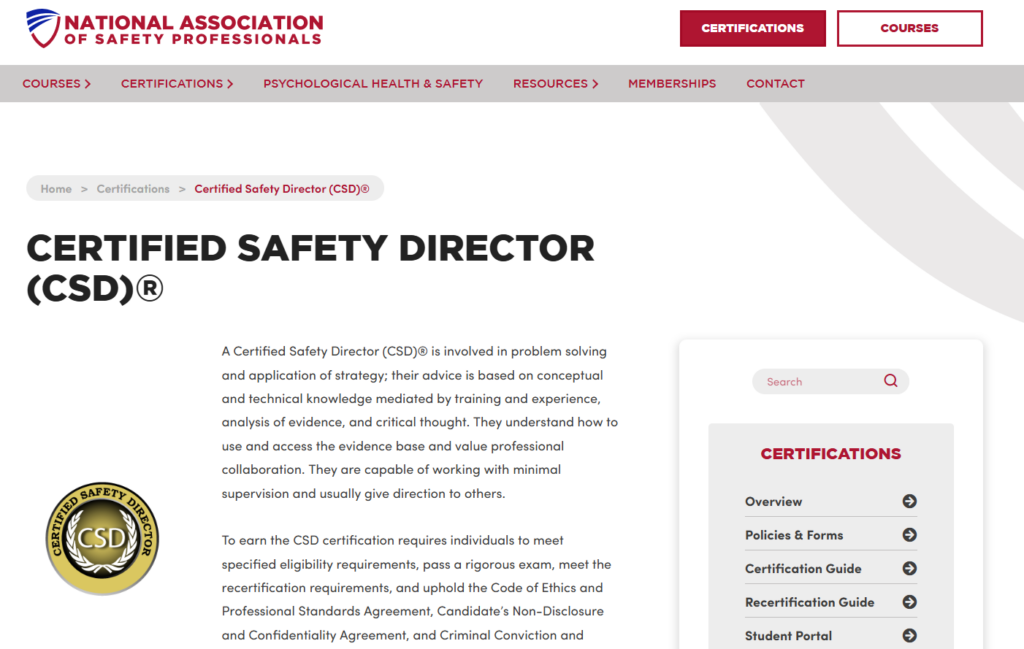Open the Resources navigation menu label
The width and height of the screenshot is (1024, 649).
[x=551, y=84]
